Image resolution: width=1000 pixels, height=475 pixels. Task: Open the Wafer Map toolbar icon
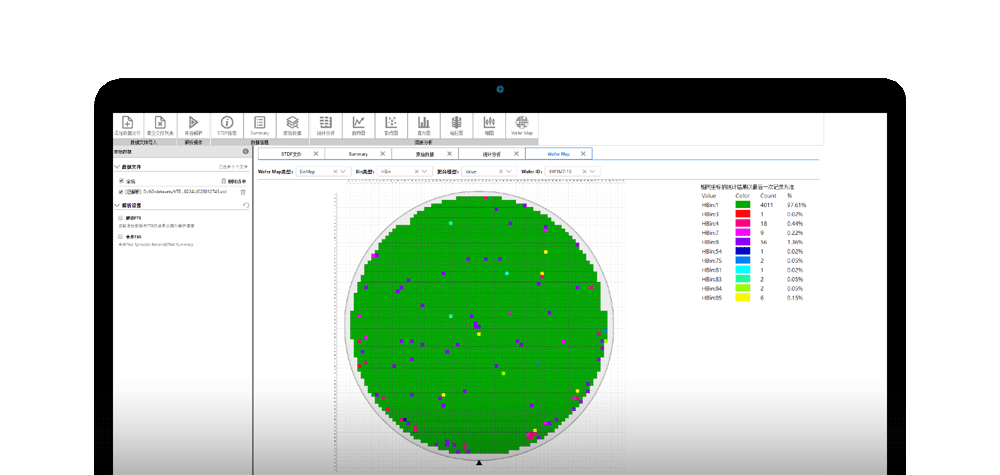tap(522, 122)
